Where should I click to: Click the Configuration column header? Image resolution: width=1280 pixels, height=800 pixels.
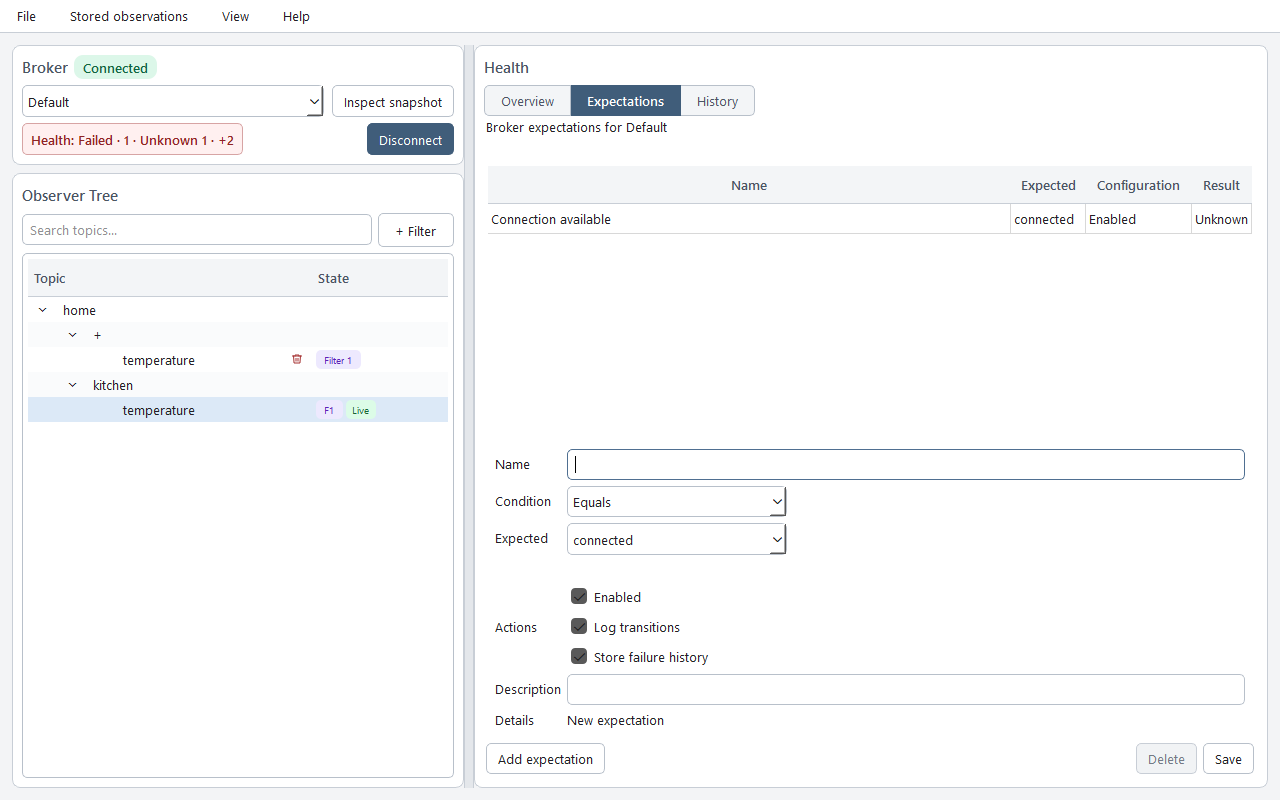pos(1138,185)
